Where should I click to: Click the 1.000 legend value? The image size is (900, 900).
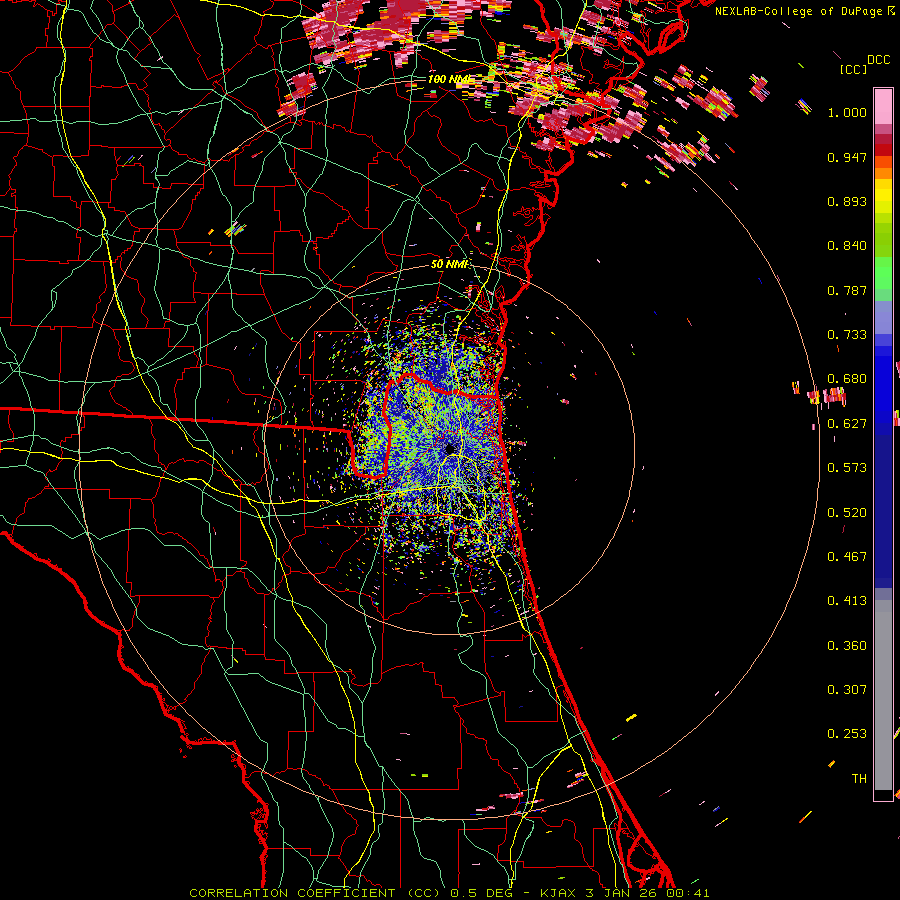pyautogui.click(x=847, y=112)
